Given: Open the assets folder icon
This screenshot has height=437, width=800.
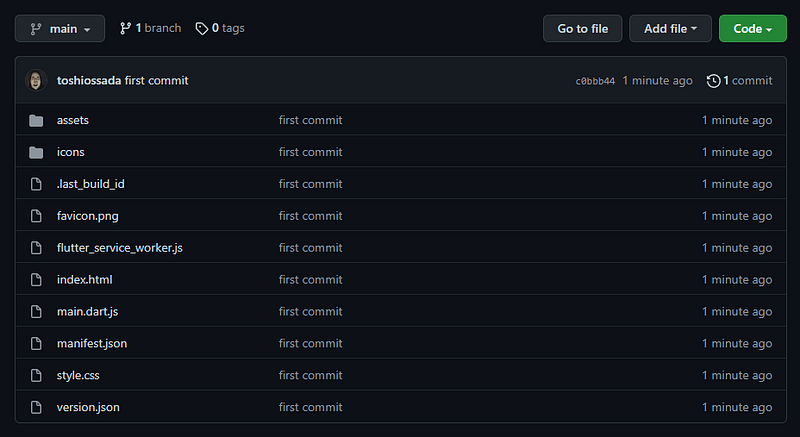Looking at the screenshot, I should point(36,120).
